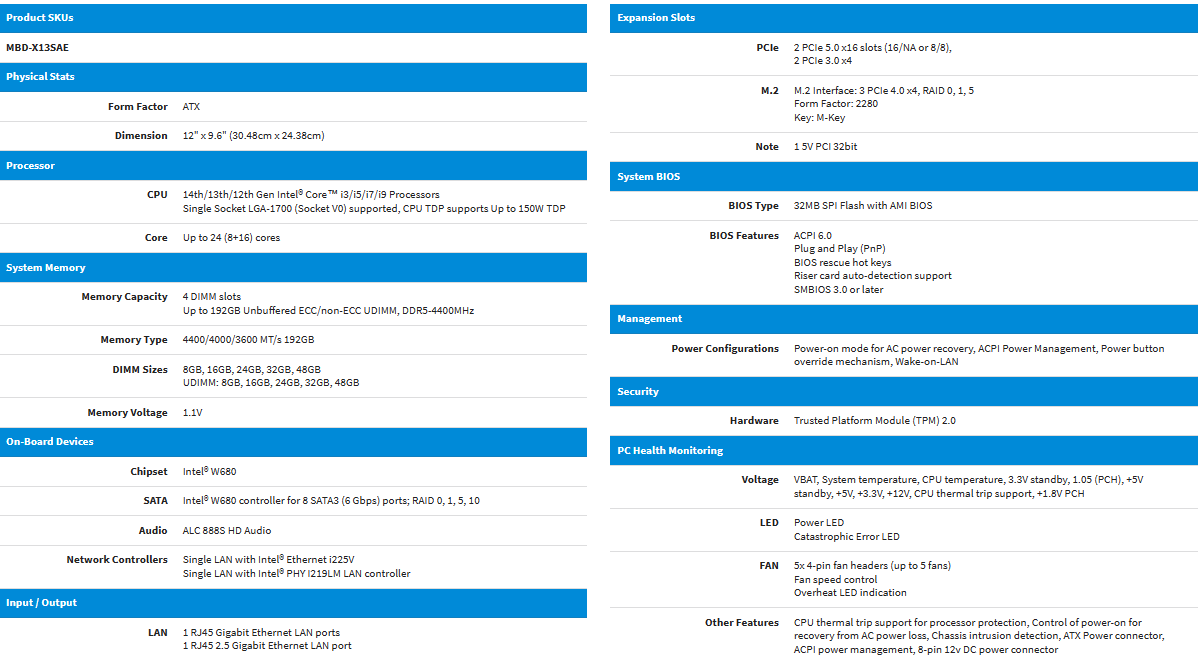Select the 'Up to 24 (8+16) cores' value
1198x658 pixels.
pos(232,238)
